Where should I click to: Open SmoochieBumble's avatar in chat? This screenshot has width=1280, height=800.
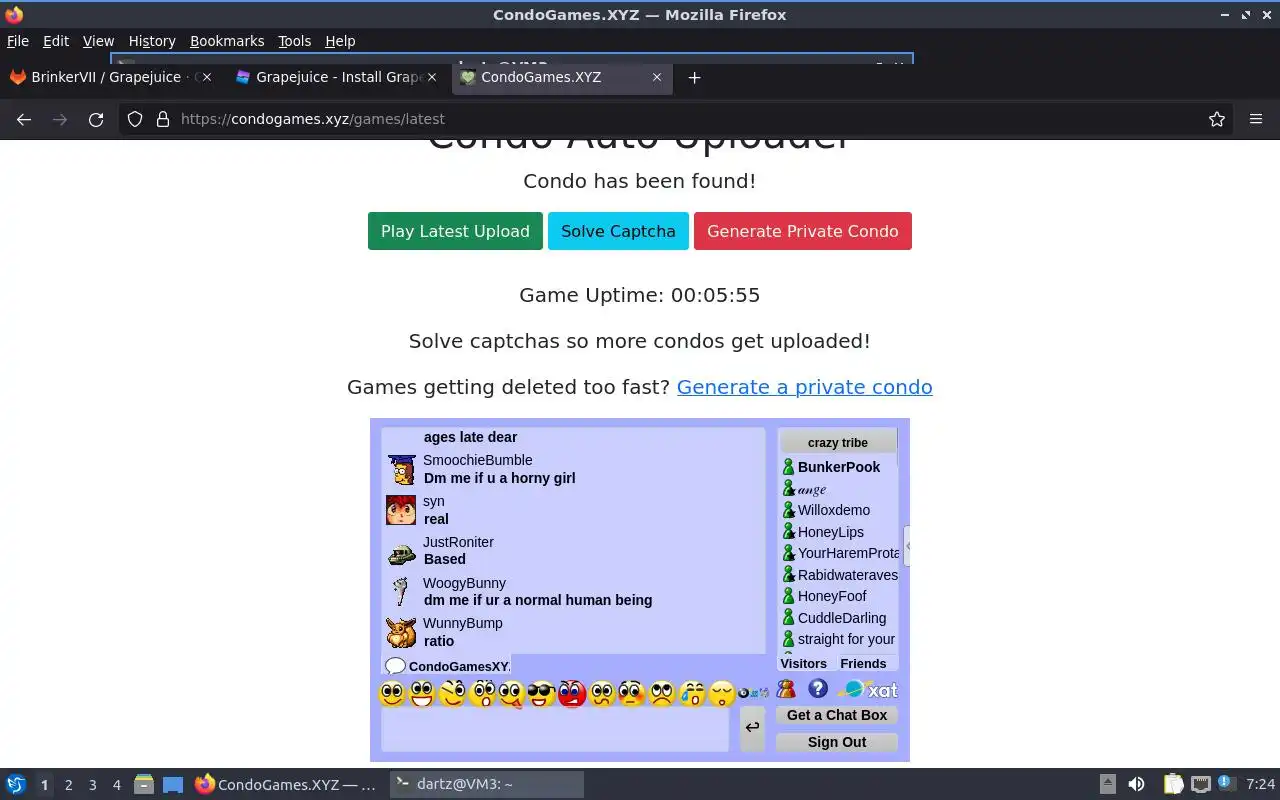402,470
